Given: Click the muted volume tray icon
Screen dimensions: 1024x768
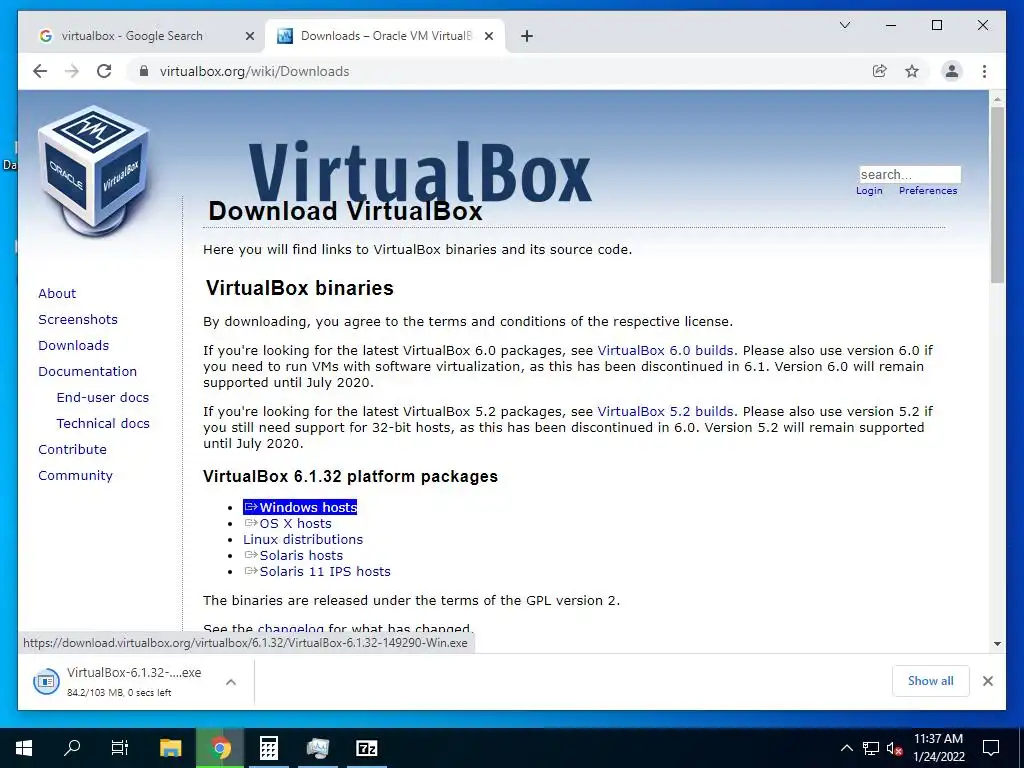Looking at the screenshot, I should point(894,748).
